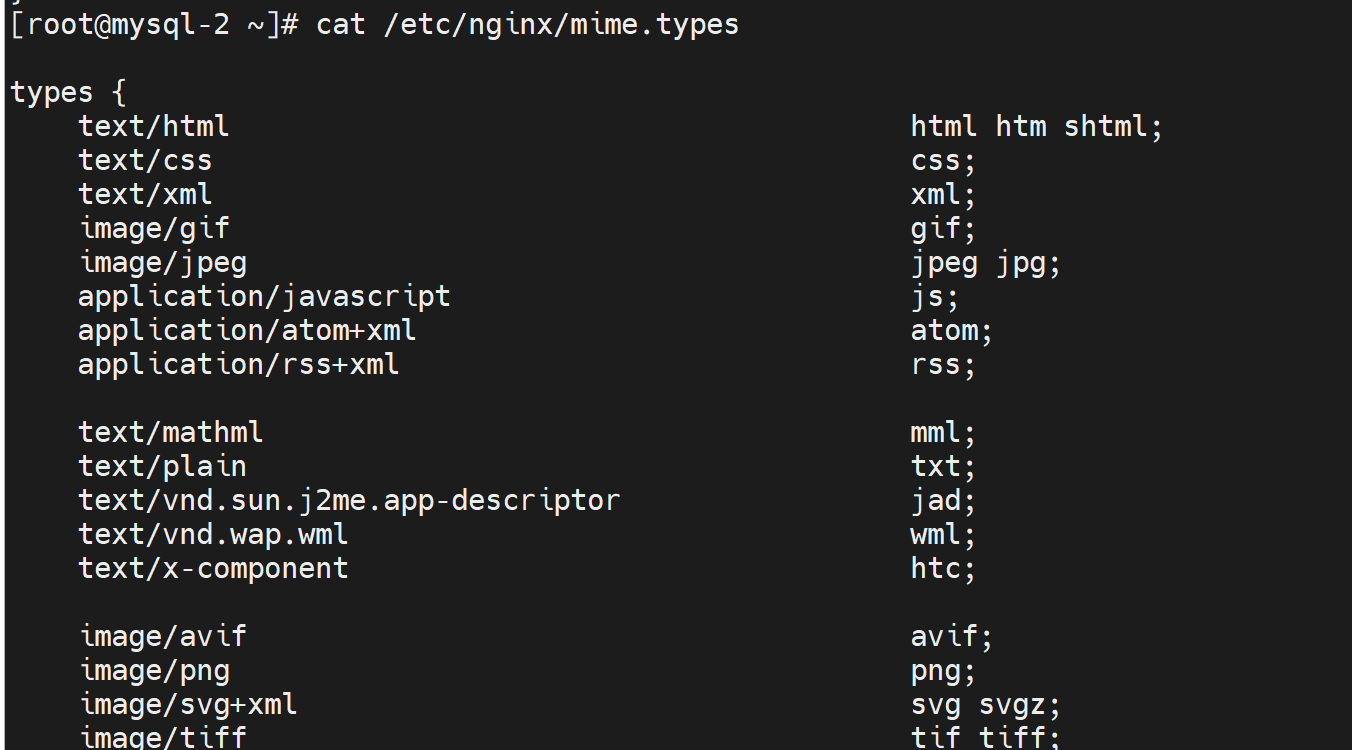The width and height of the screenshot is (1352, 750).
Task: Place cursor on the text/plain line
Action: point(162,467)
